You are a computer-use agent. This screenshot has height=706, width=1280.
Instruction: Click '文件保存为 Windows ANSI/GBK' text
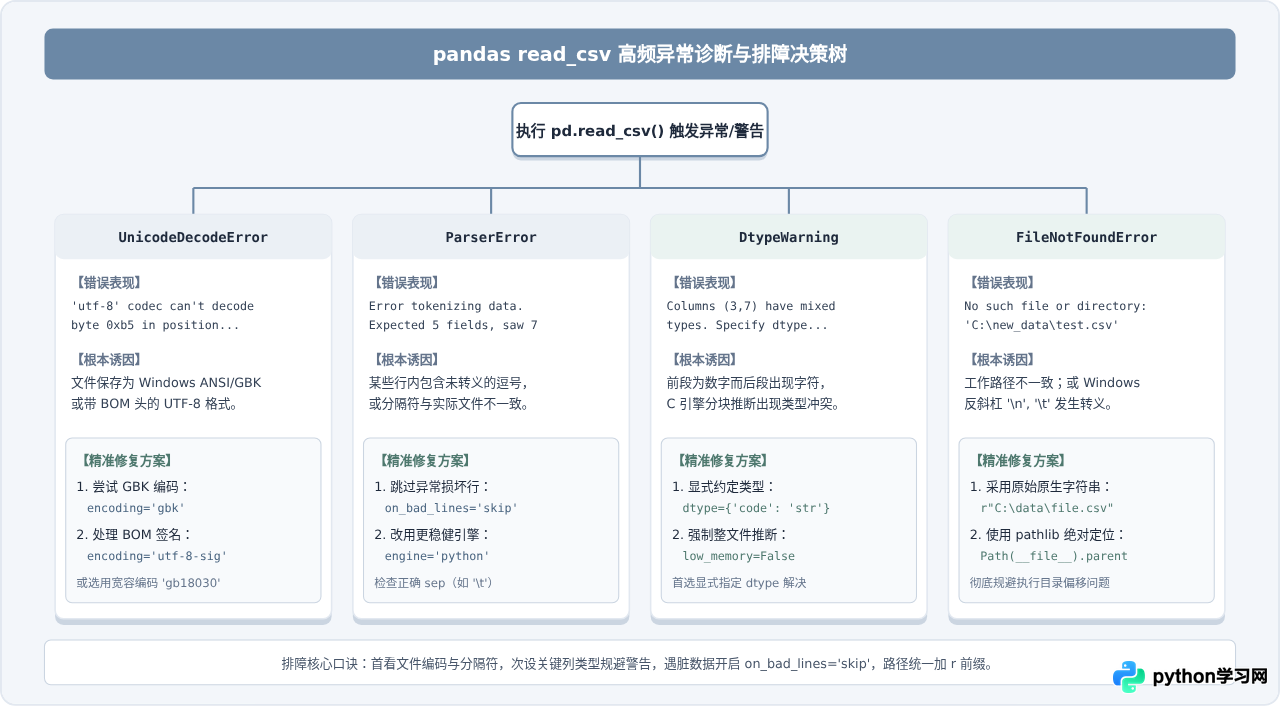coord(166,382)
